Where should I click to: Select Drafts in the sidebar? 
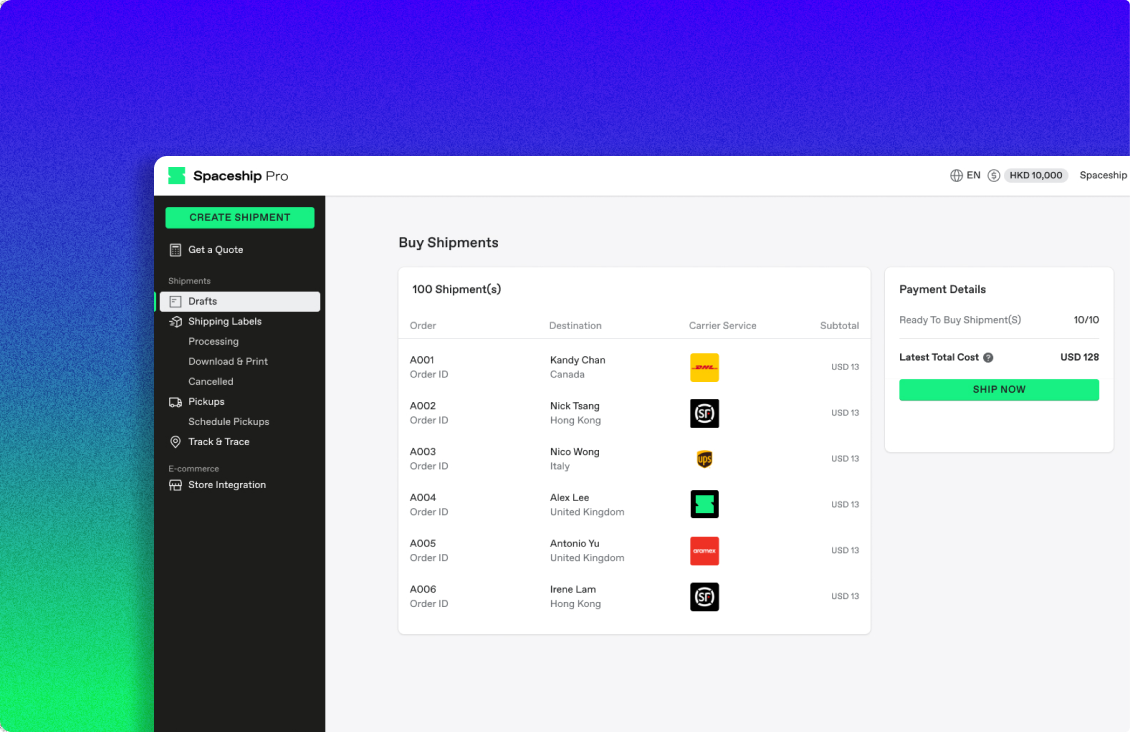click(202, 301)
